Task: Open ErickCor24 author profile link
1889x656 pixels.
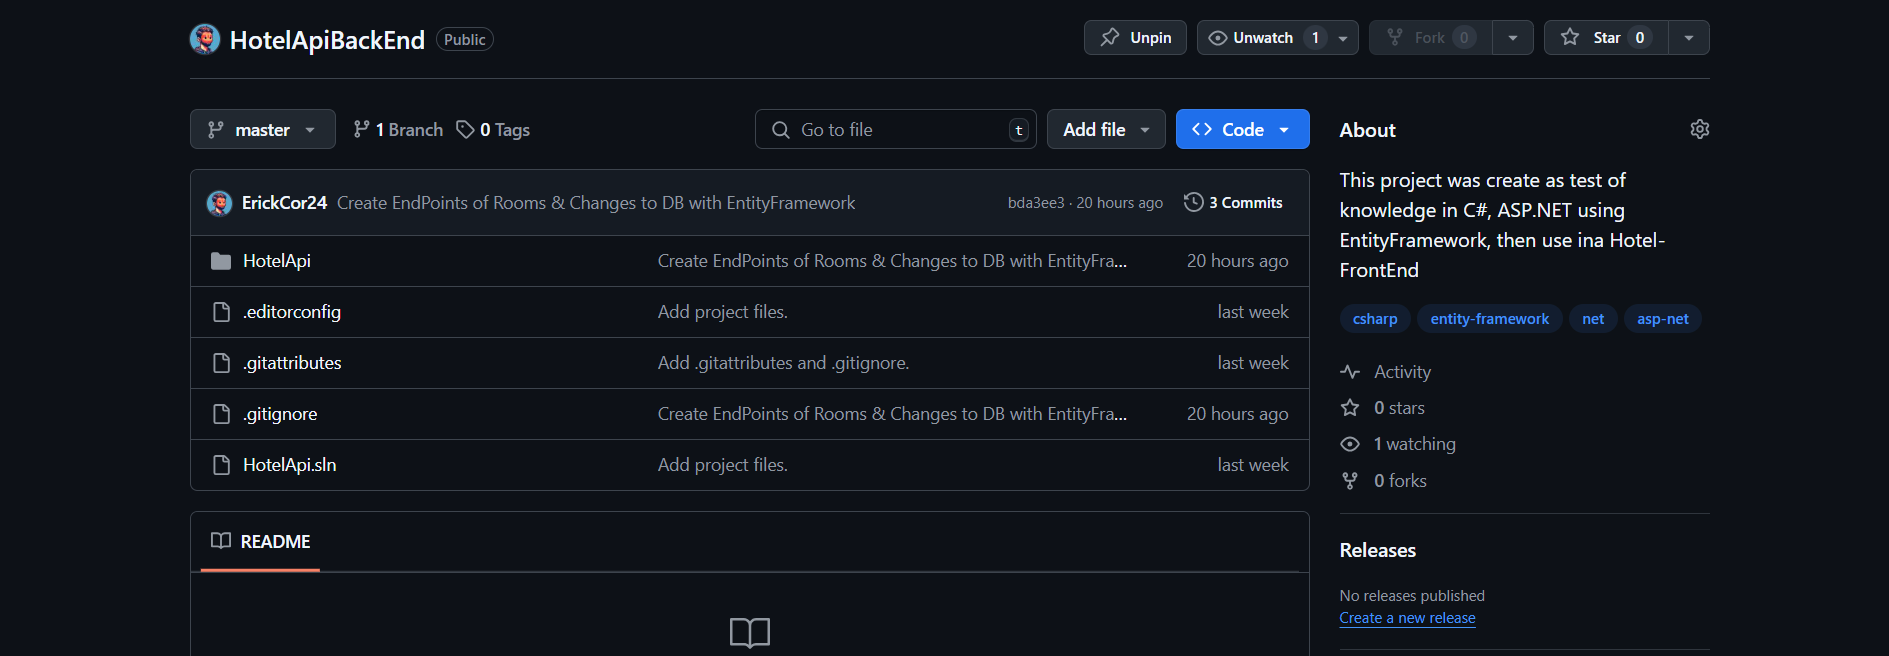Action: [284, 203]
